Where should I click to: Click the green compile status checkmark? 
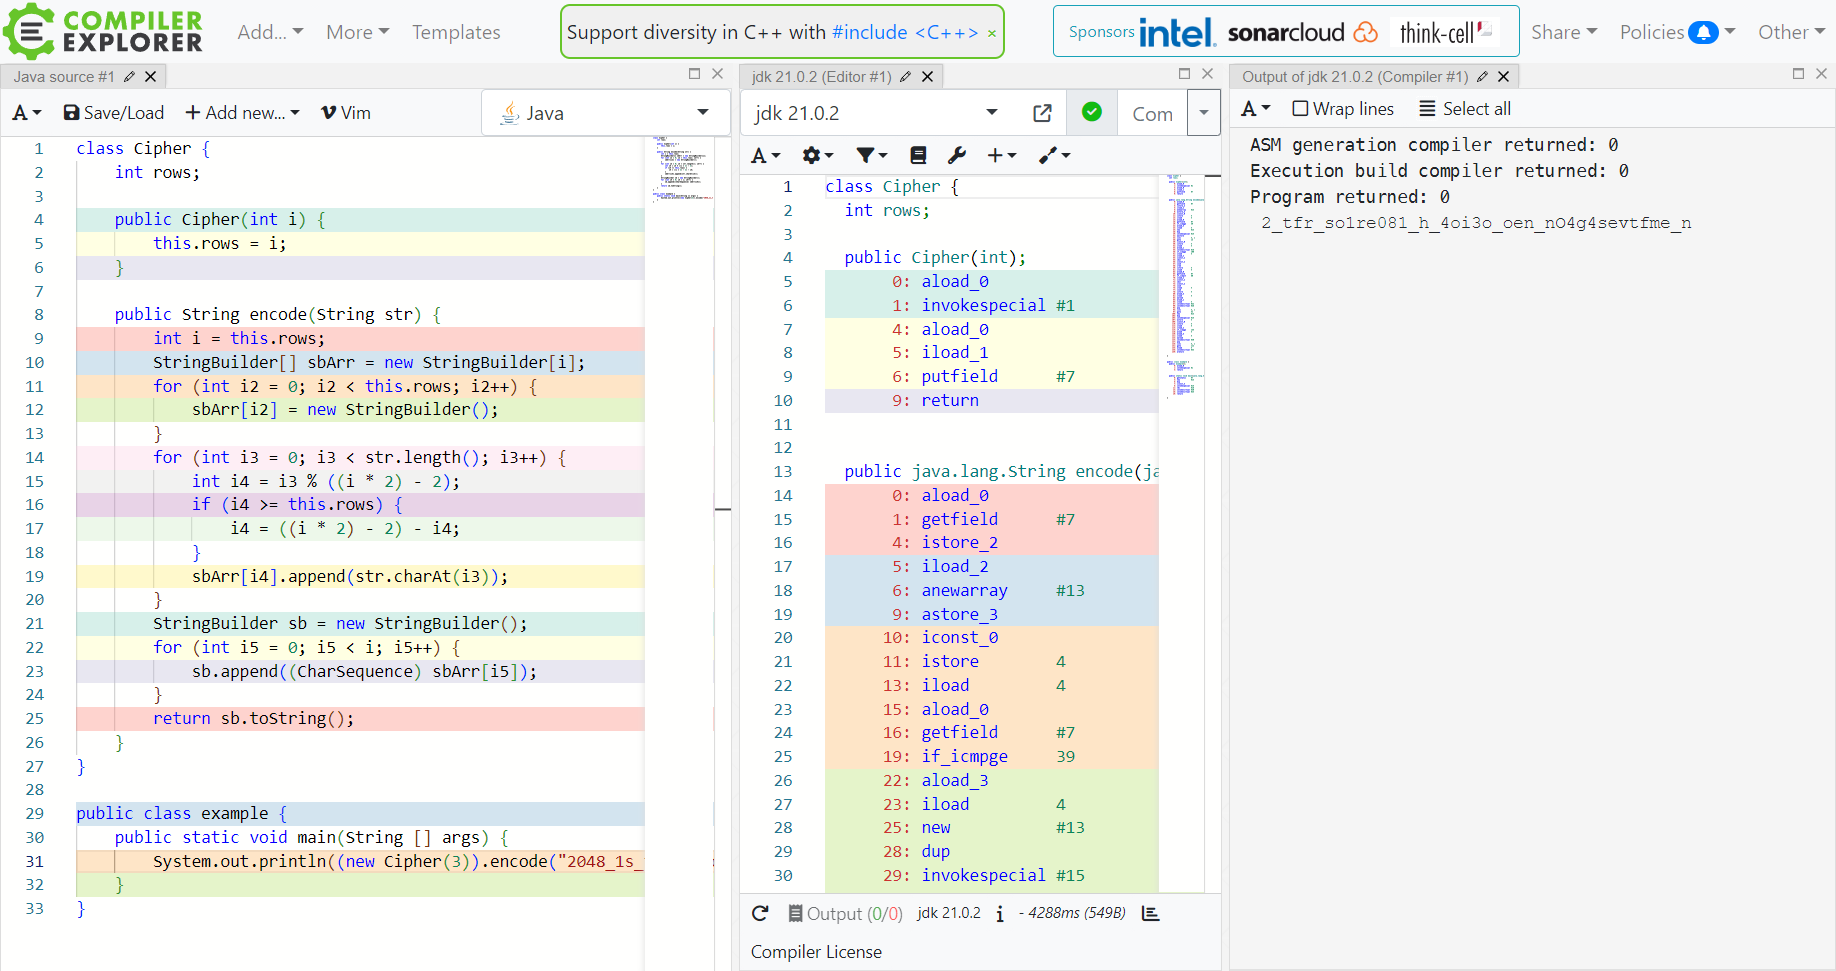(x=1092, y=113)
